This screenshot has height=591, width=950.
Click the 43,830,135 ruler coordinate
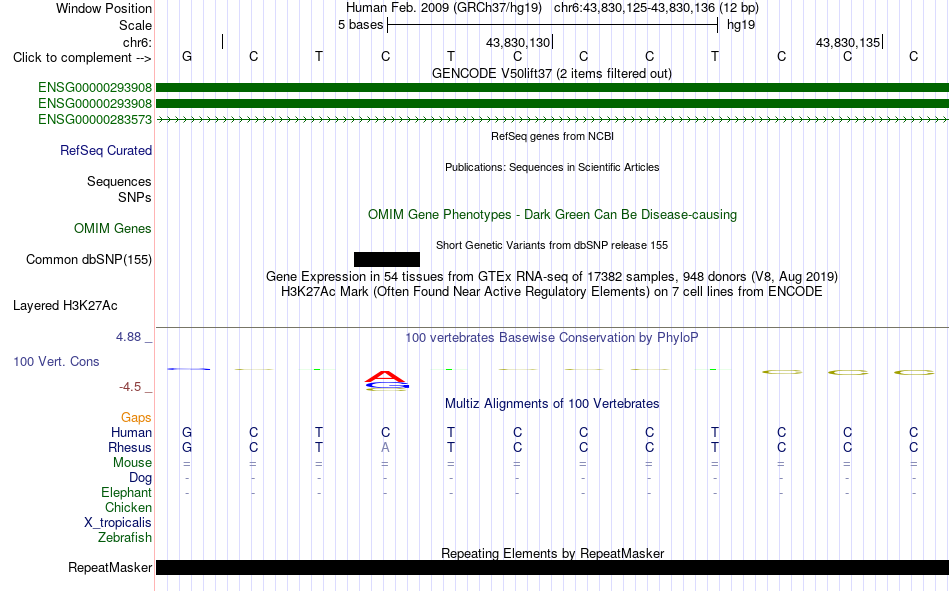[848, 42]
